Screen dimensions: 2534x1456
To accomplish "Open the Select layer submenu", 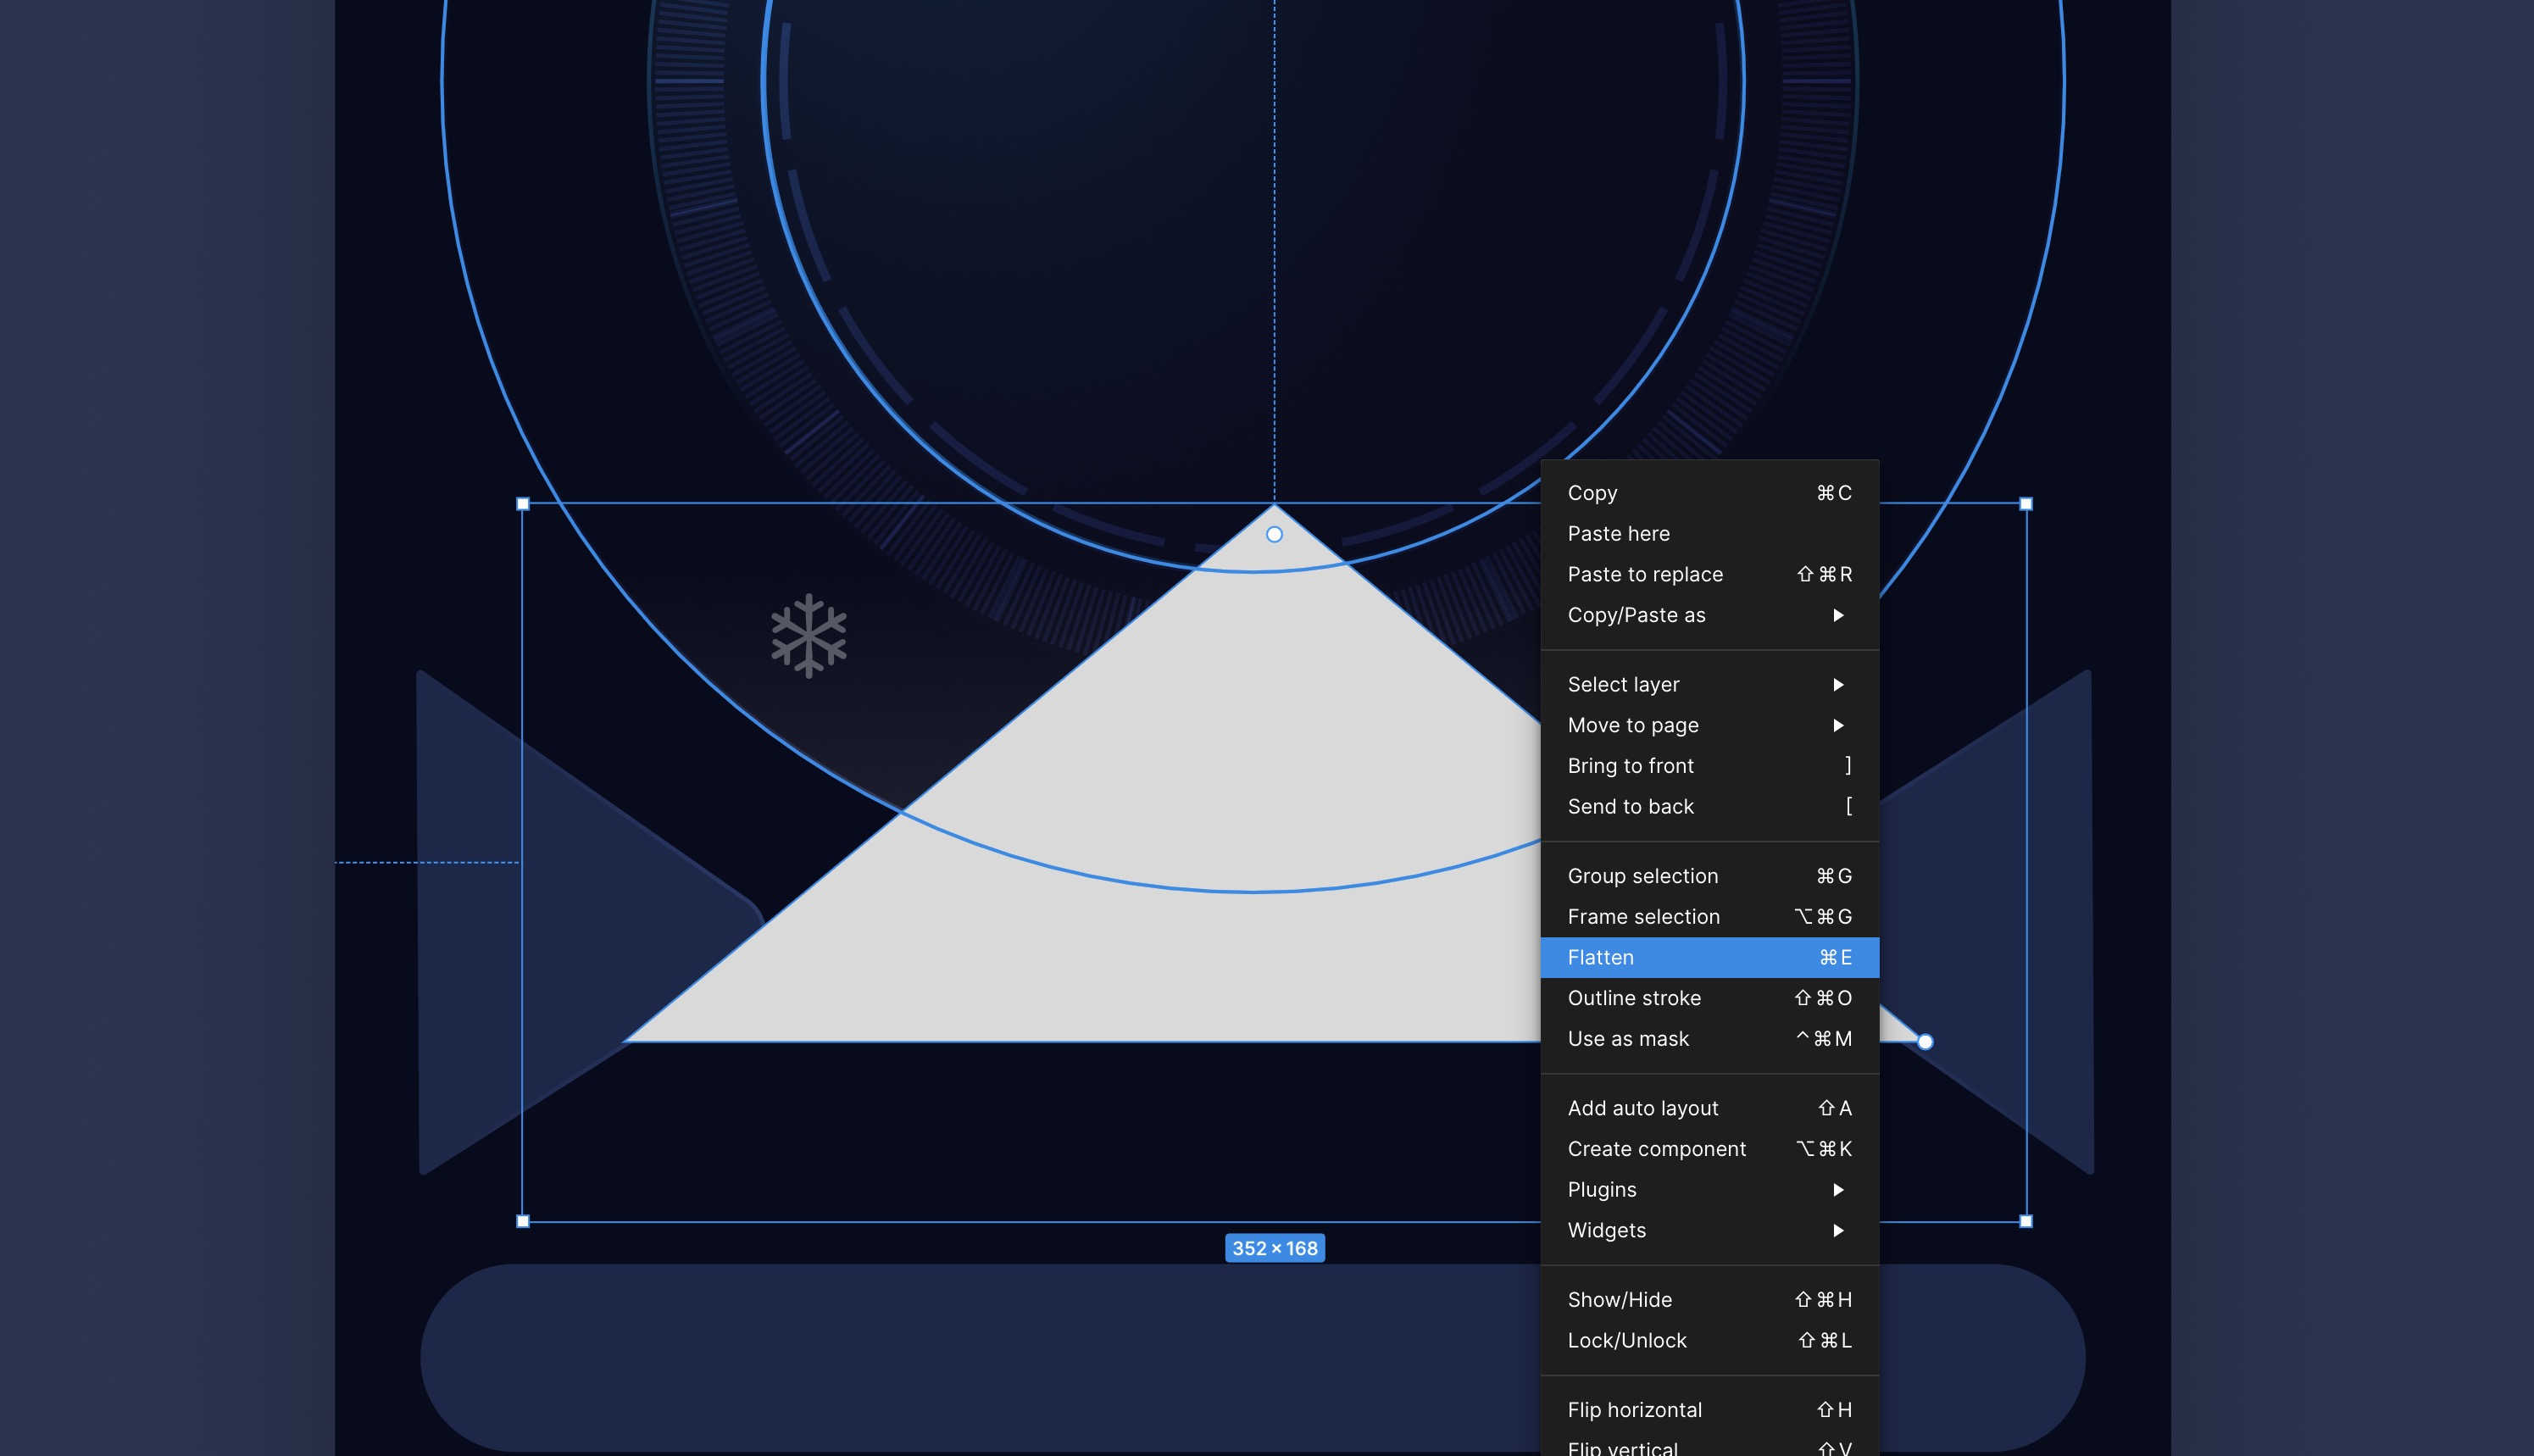I will [x=1623, y=684].
